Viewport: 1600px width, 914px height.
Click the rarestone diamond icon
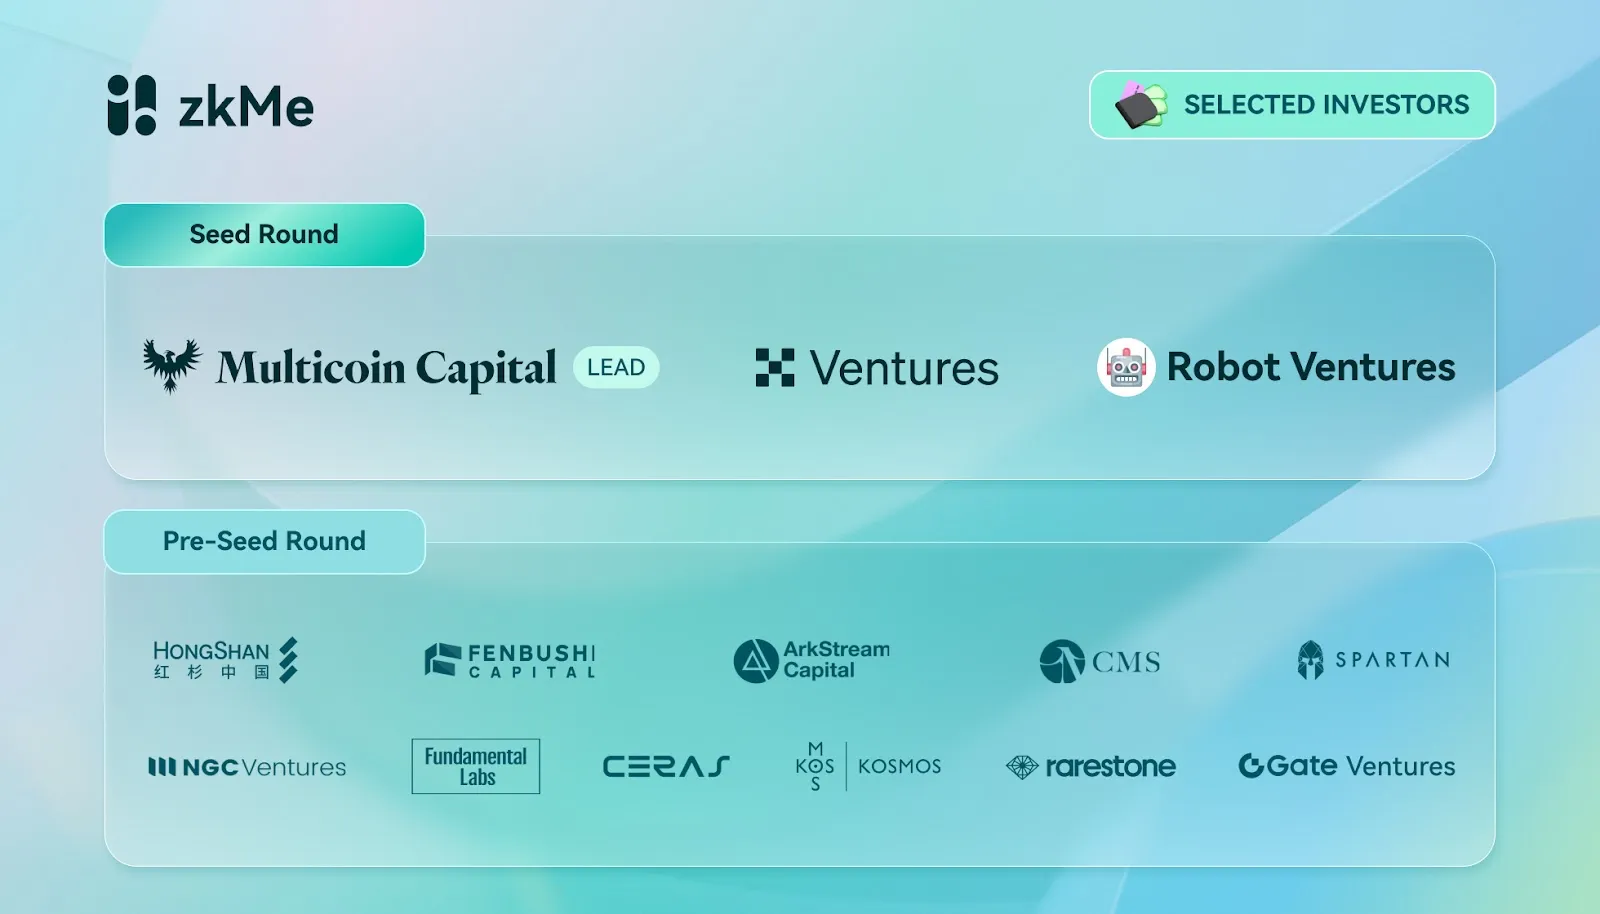pyautogui.click(x=1022, y=767)
